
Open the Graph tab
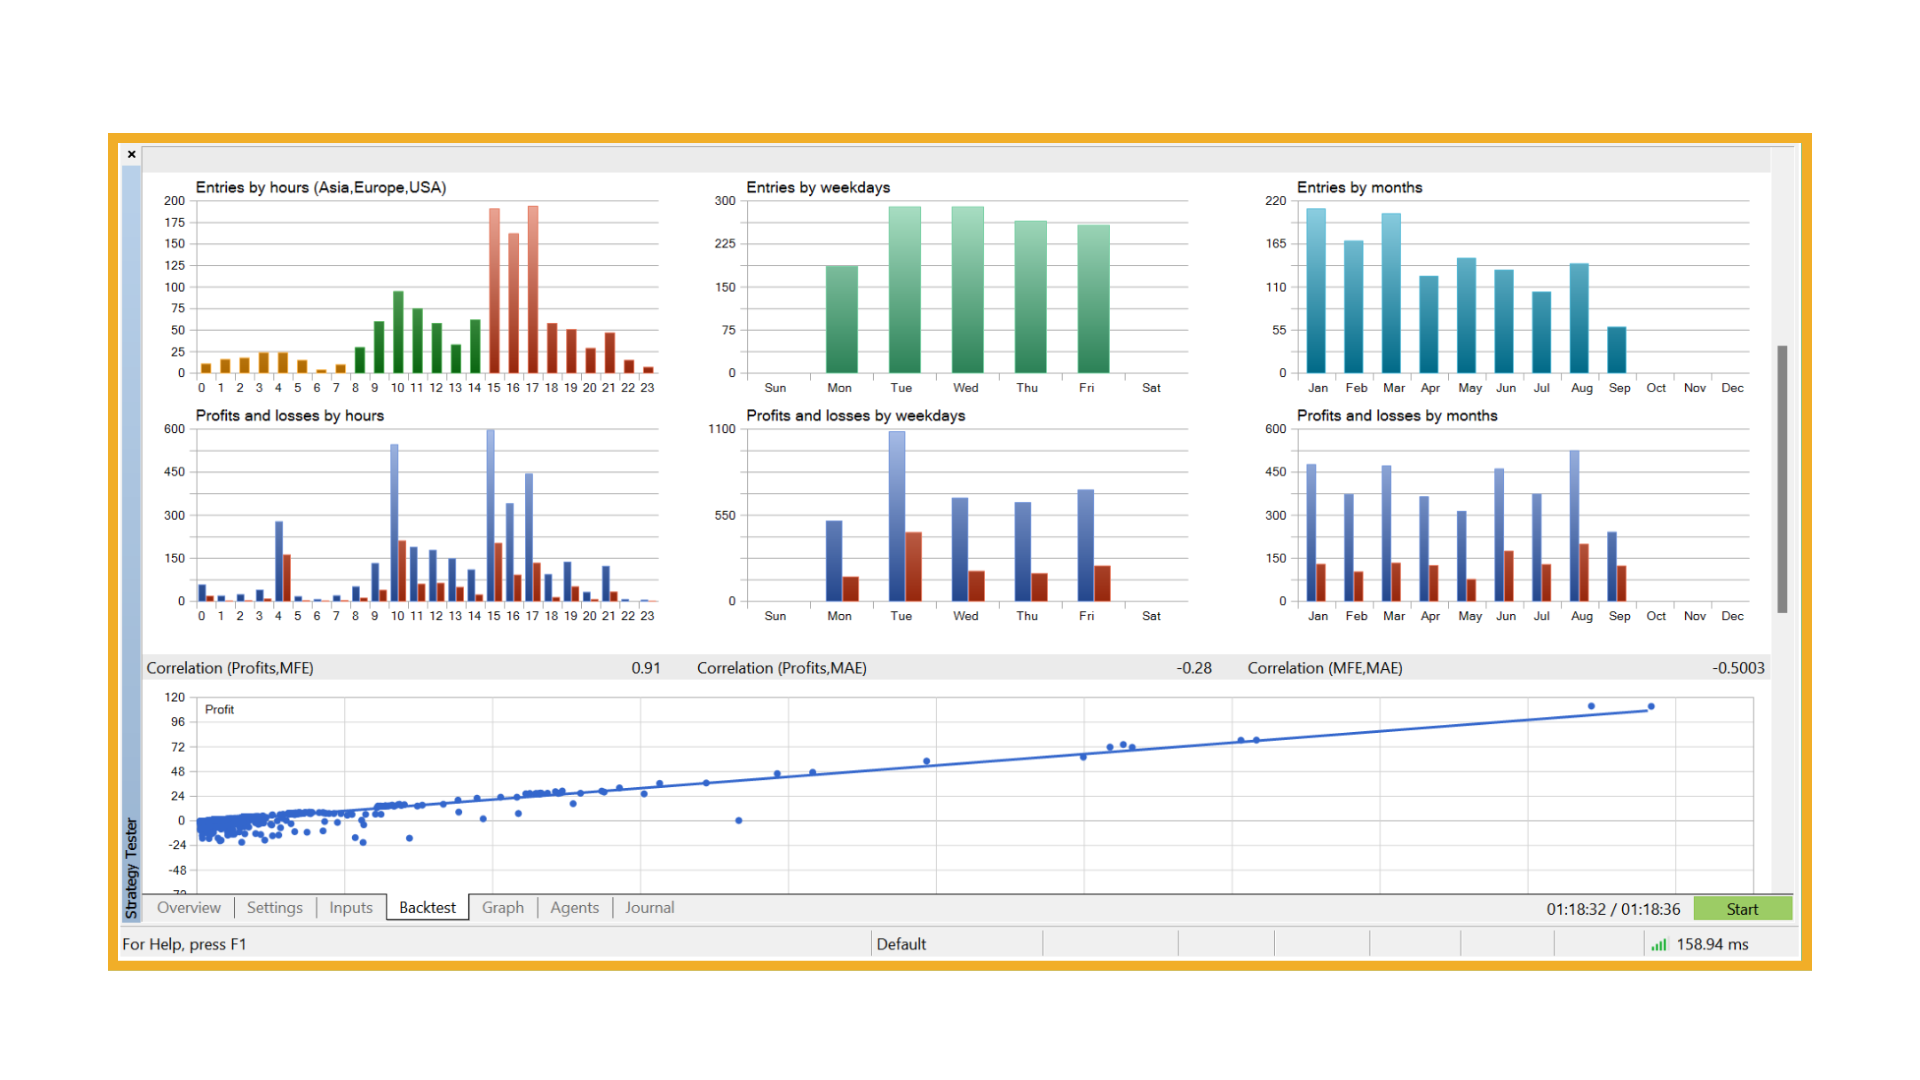pos(502,908)
